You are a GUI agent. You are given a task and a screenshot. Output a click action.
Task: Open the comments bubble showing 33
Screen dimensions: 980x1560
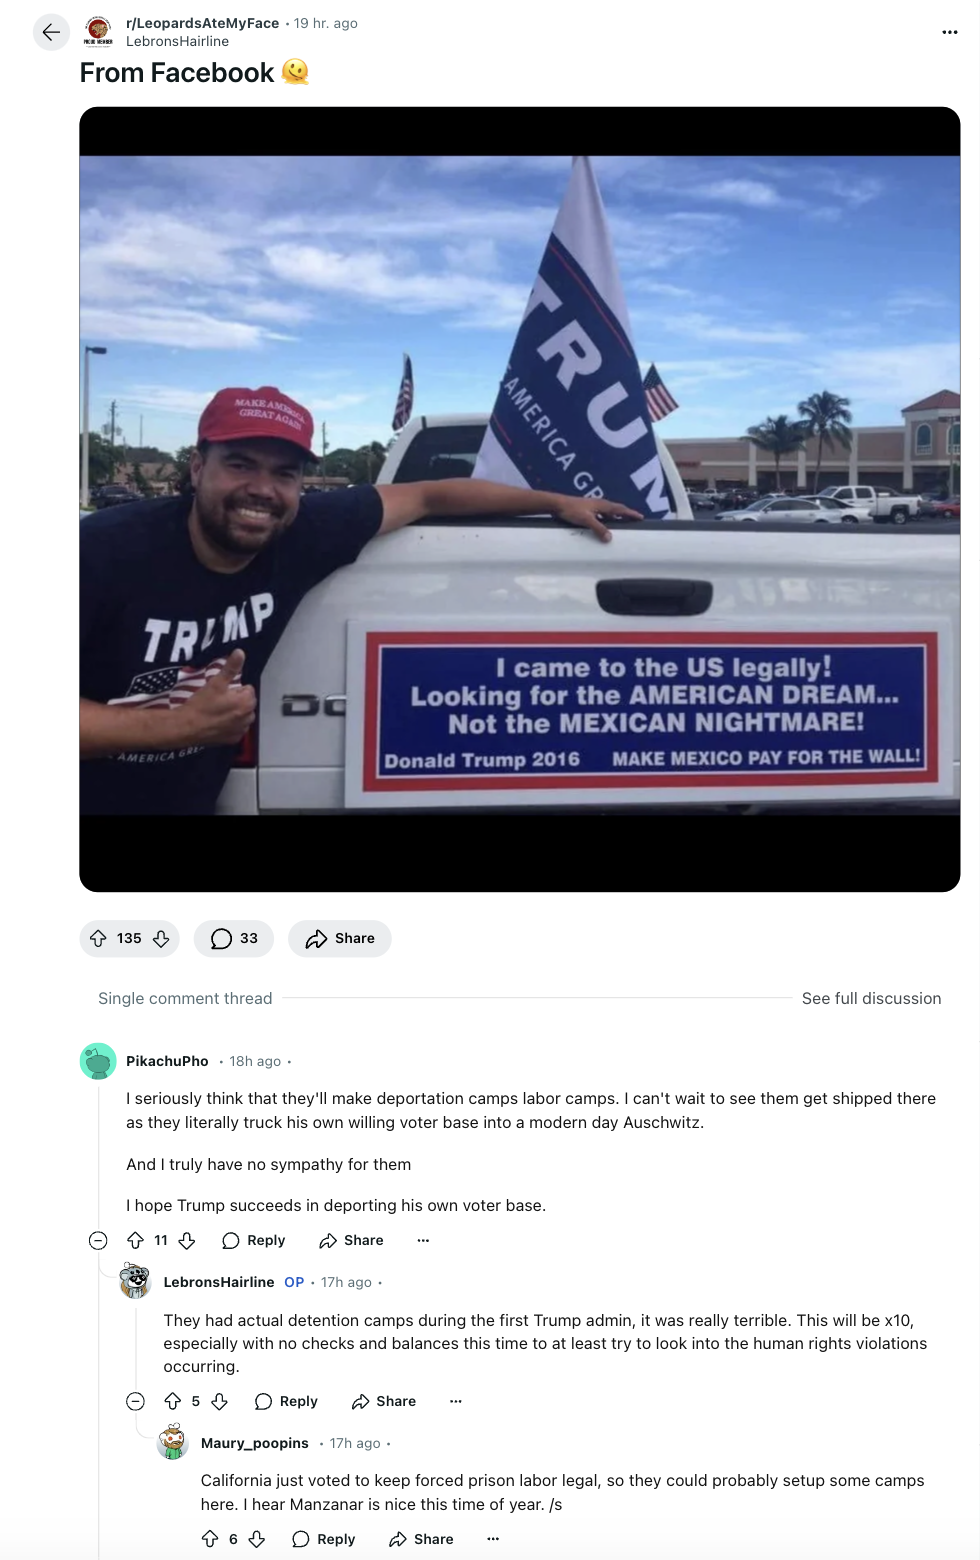pyautogui.click(x=234, y=938)
